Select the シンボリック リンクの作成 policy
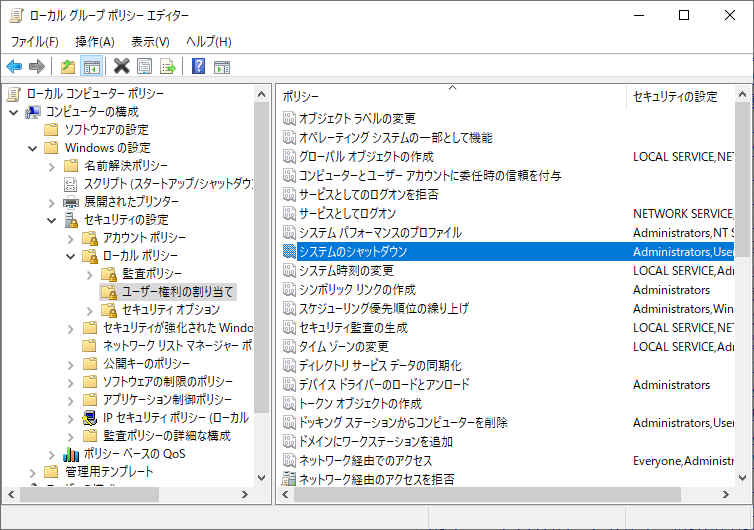The width and height of the screenshot is (754, 530). coord(357,290)
